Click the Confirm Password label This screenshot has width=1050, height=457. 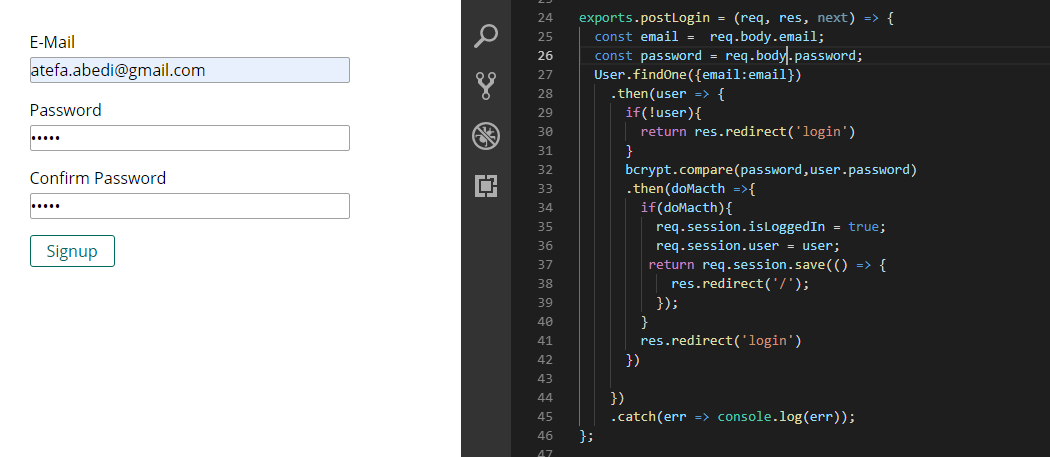(x=98, y=178)
